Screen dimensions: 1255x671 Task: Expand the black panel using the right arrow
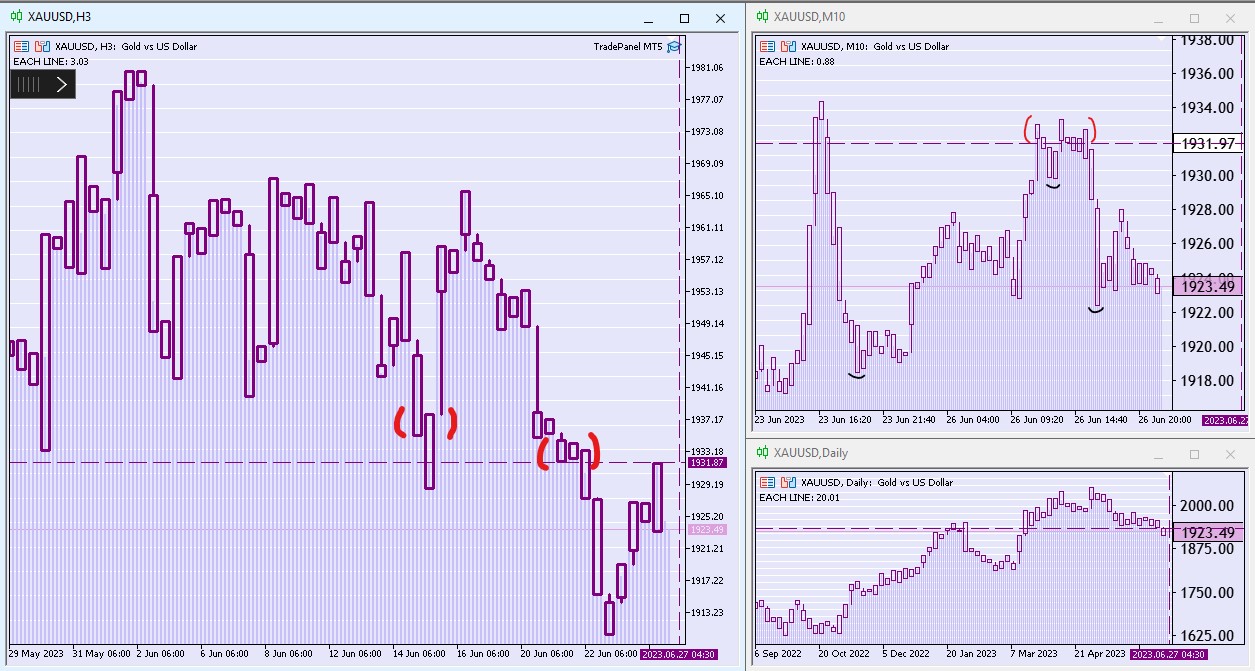[61, 85]
